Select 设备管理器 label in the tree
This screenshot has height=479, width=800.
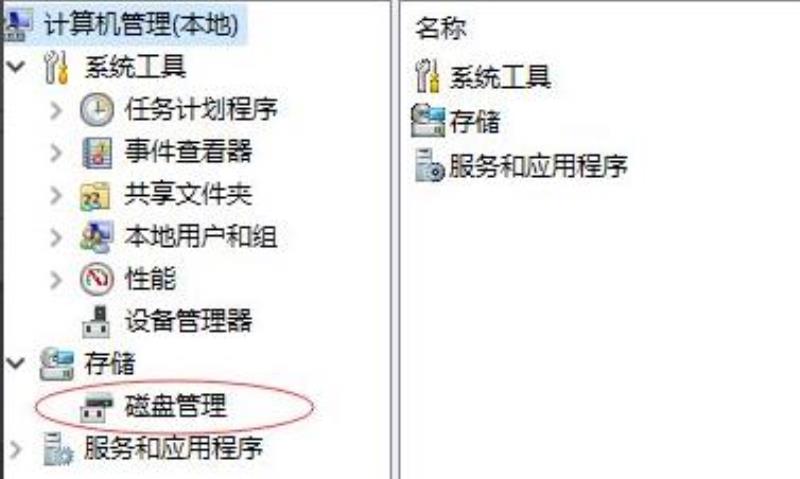coord(189,321)
